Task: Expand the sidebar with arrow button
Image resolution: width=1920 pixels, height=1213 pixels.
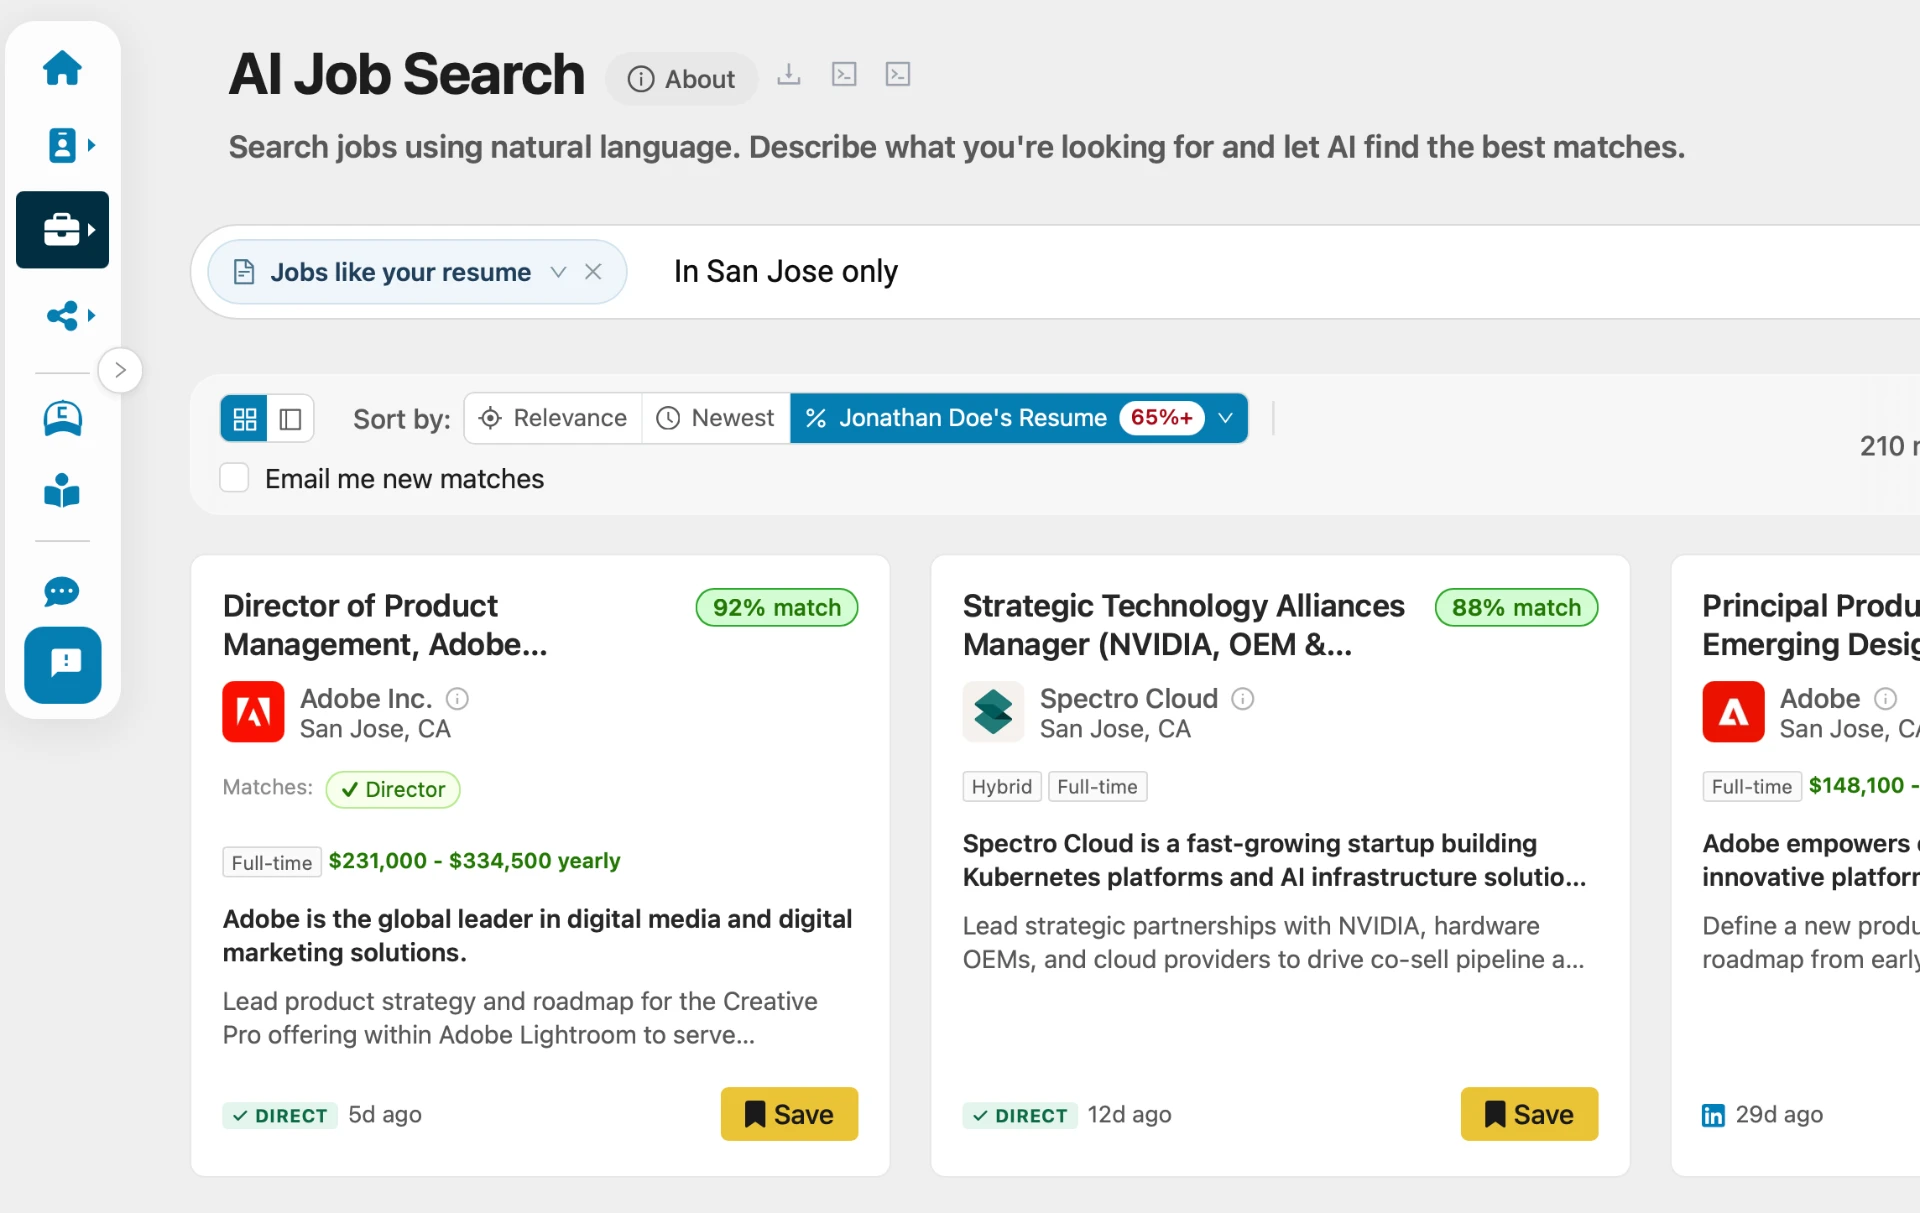Action: [120, 370]
